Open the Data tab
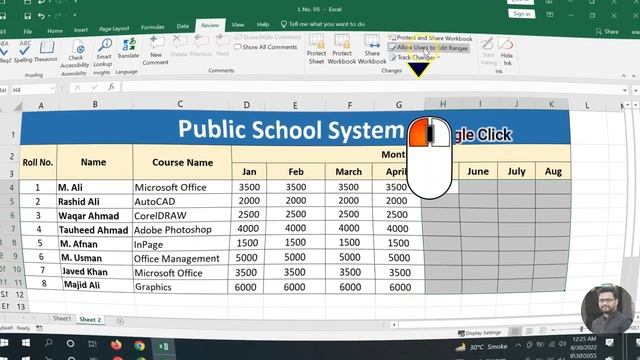 183,26
